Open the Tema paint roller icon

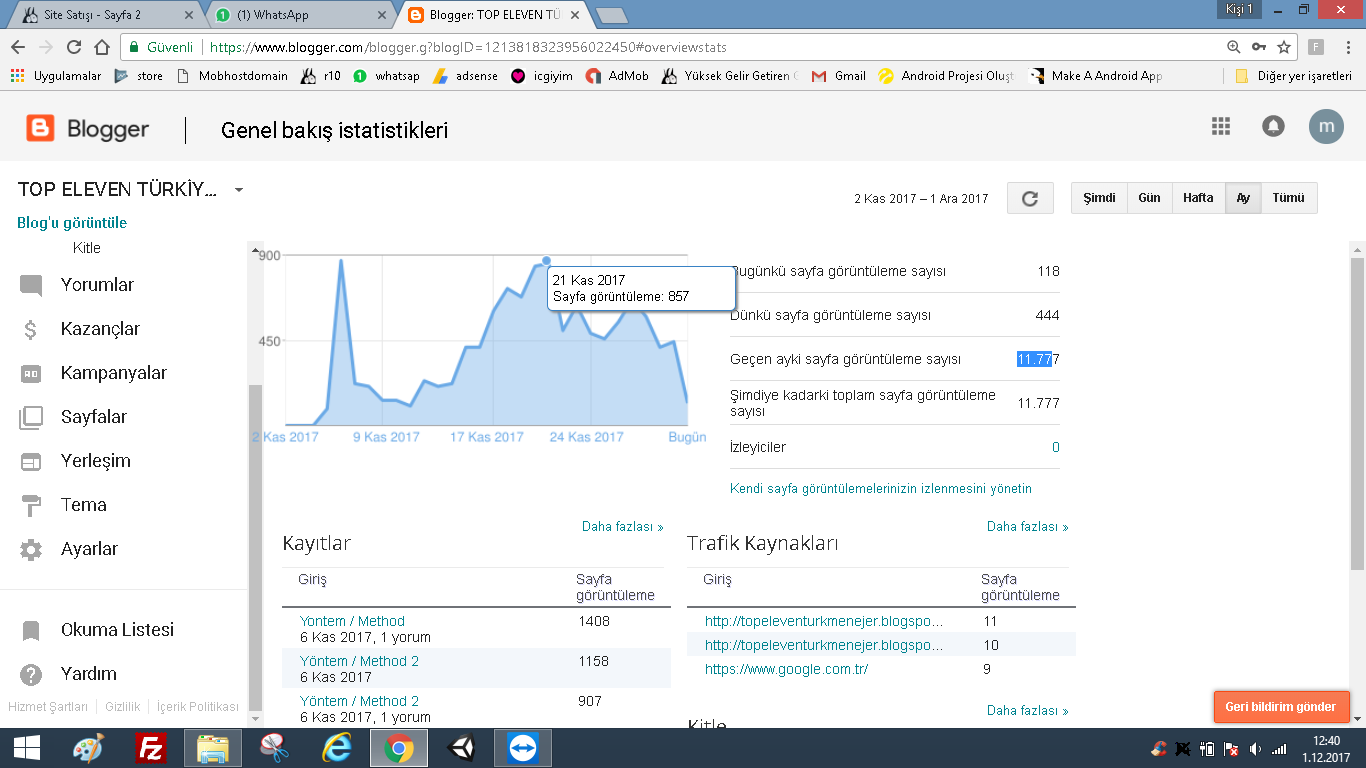31,506
